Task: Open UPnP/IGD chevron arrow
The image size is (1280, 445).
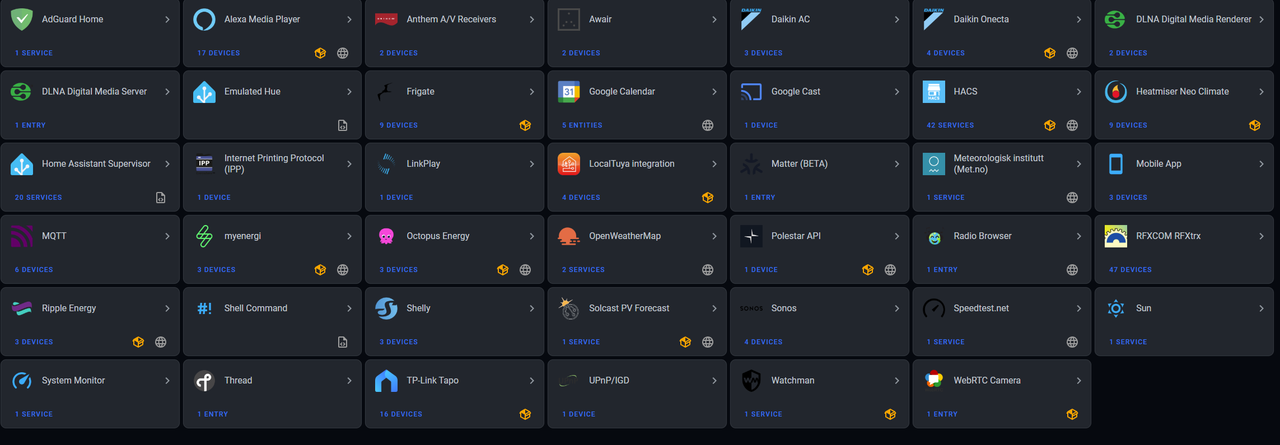Action: [714, 380]
